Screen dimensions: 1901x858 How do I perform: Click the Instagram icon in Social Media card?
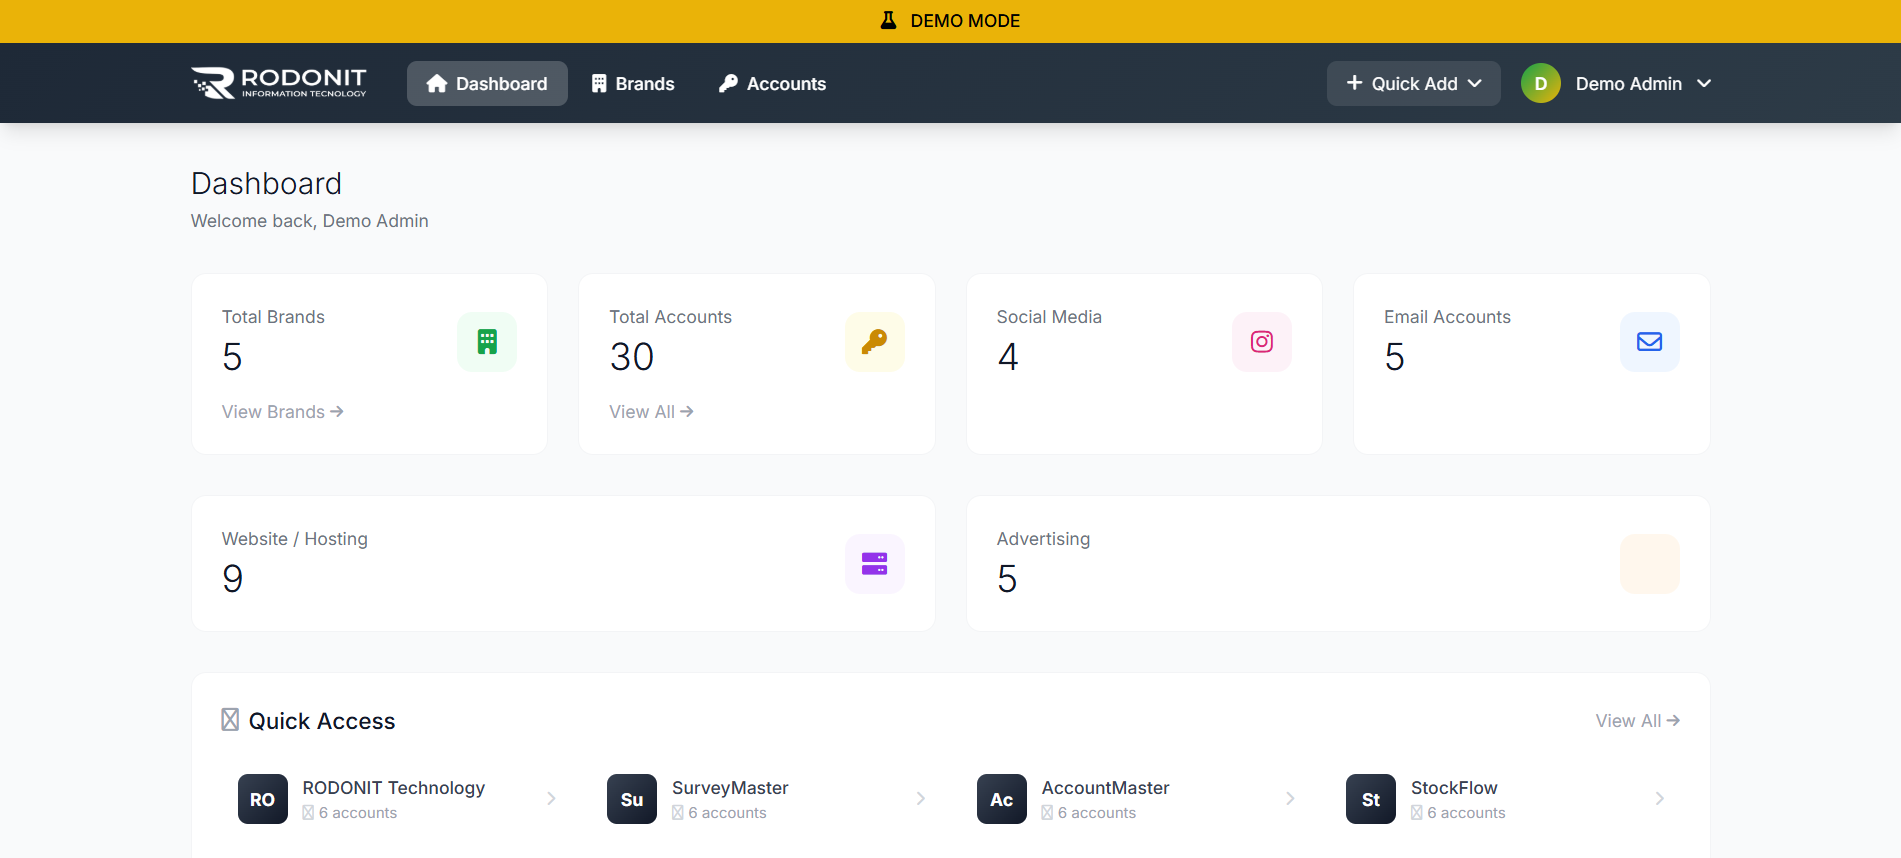1261,342
